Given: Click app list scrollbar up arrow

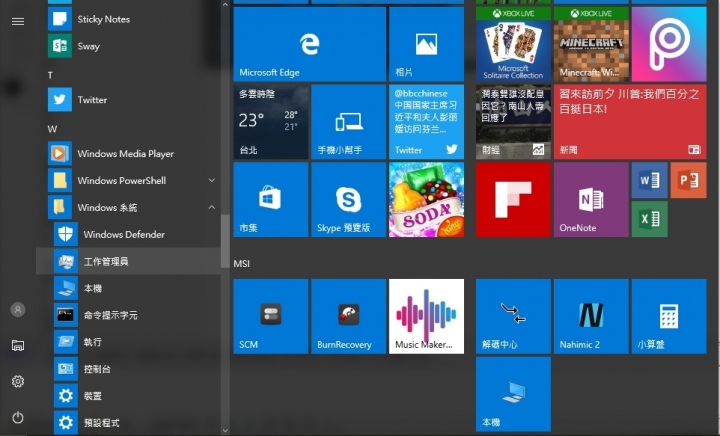Looking at the screenshot, I should click(x=225, y=5).
